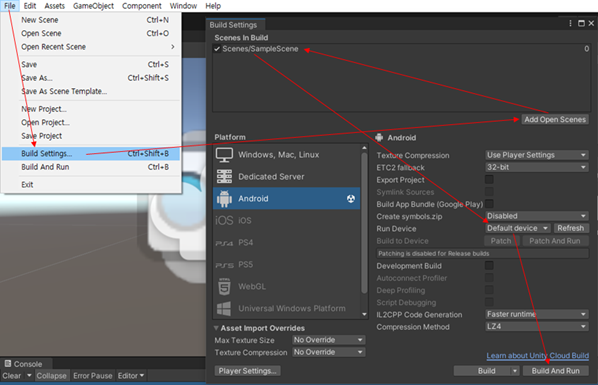Select the Universal Windows Platform logo icon

224,308
